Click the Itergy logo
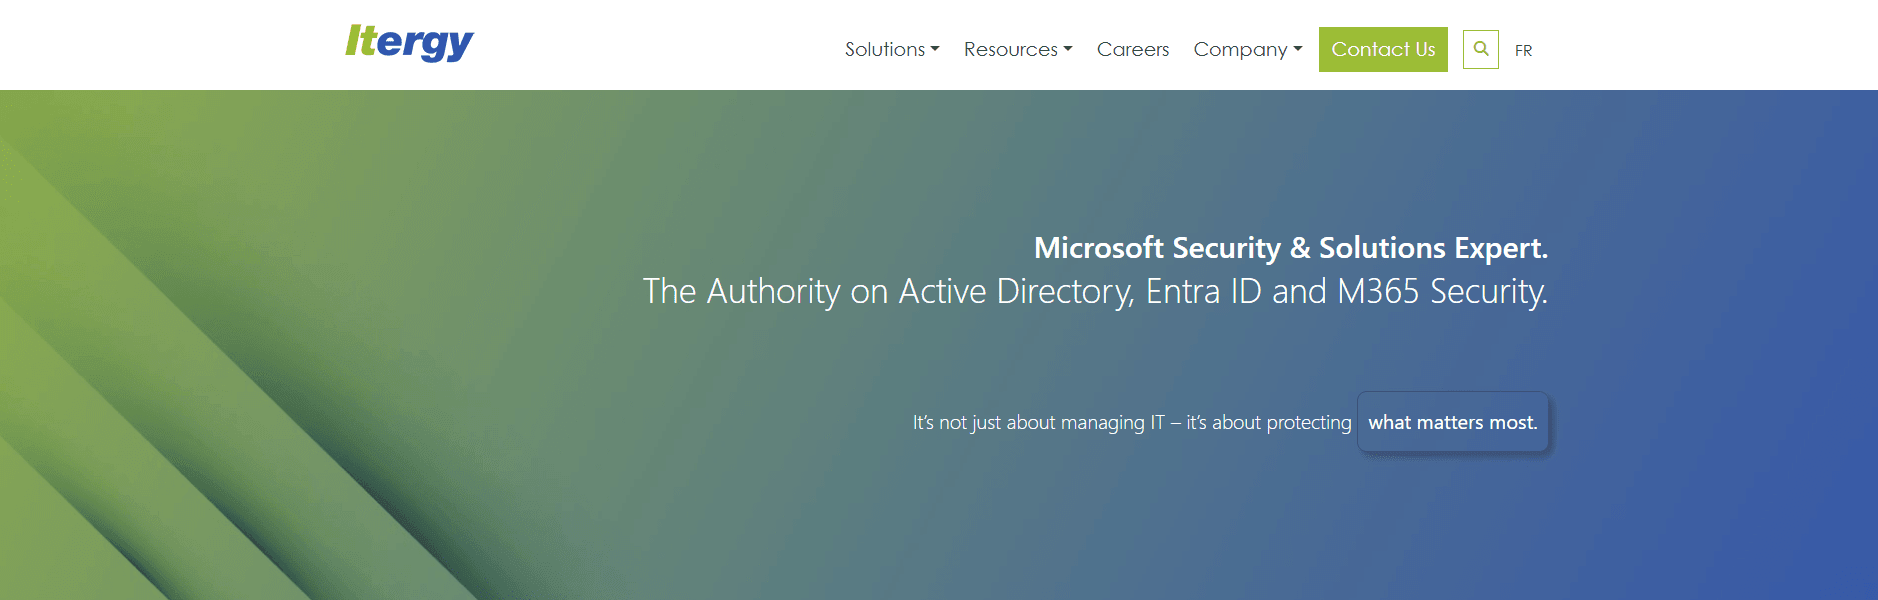Screen dimensions: 1878x600 pos(409,42)
